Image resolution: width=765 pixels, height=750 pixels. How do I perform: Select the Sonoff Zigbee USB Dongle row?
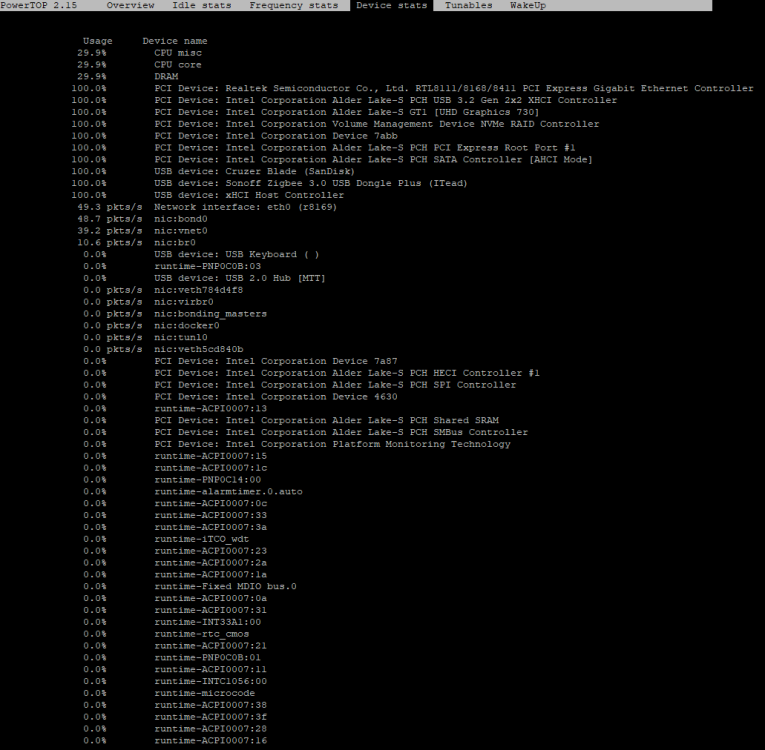269,183
